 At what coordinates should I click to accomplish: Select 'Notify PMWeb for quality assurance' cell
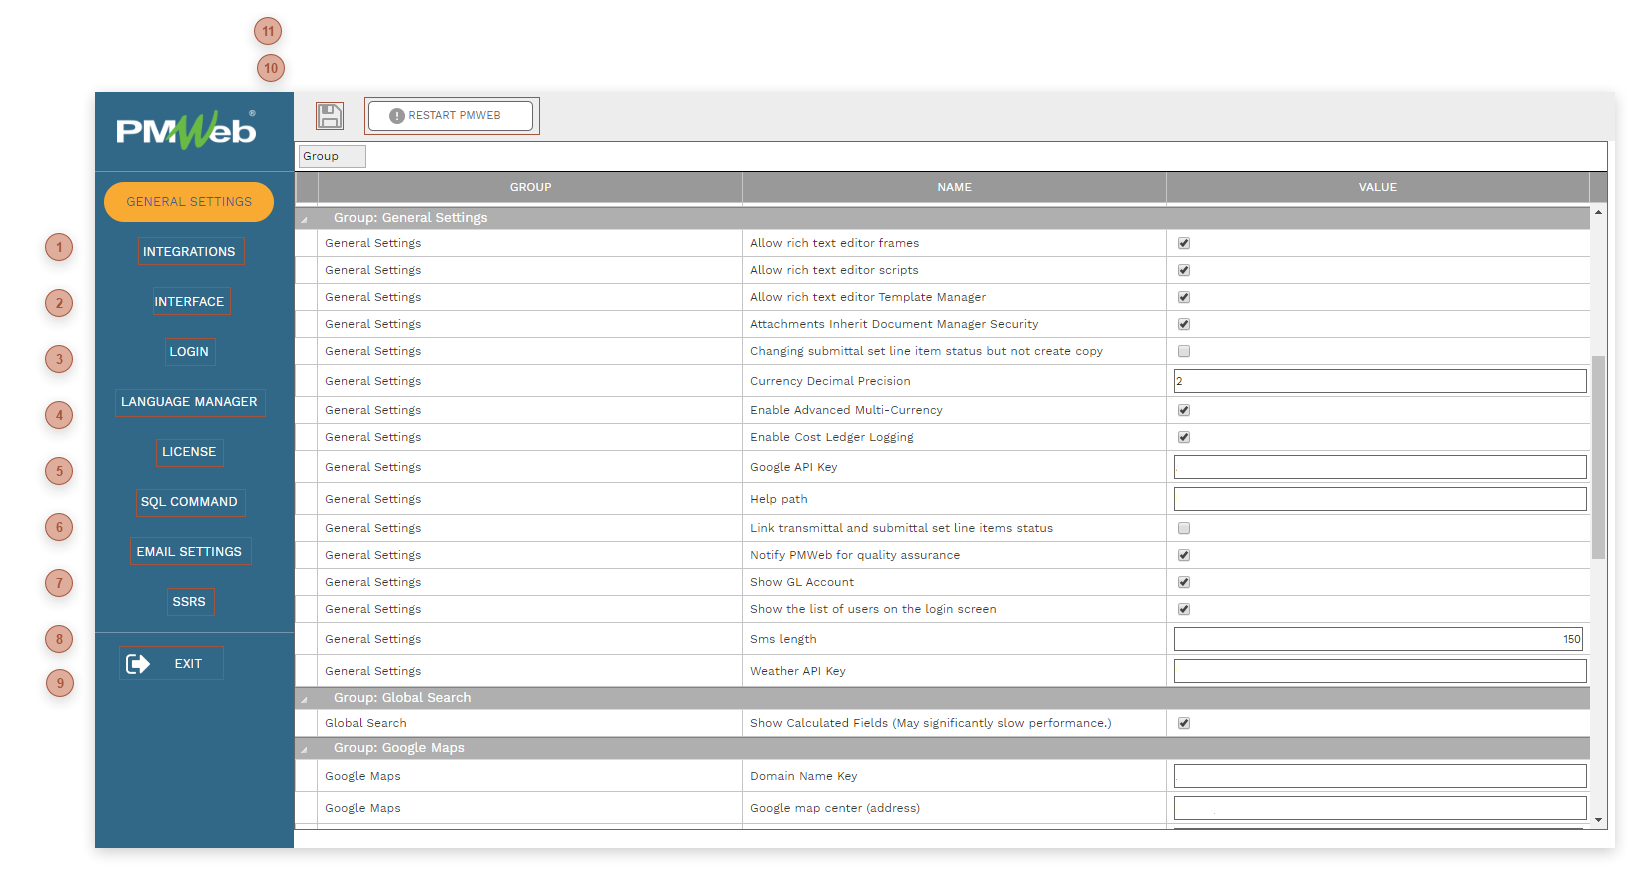click(954, 555)
